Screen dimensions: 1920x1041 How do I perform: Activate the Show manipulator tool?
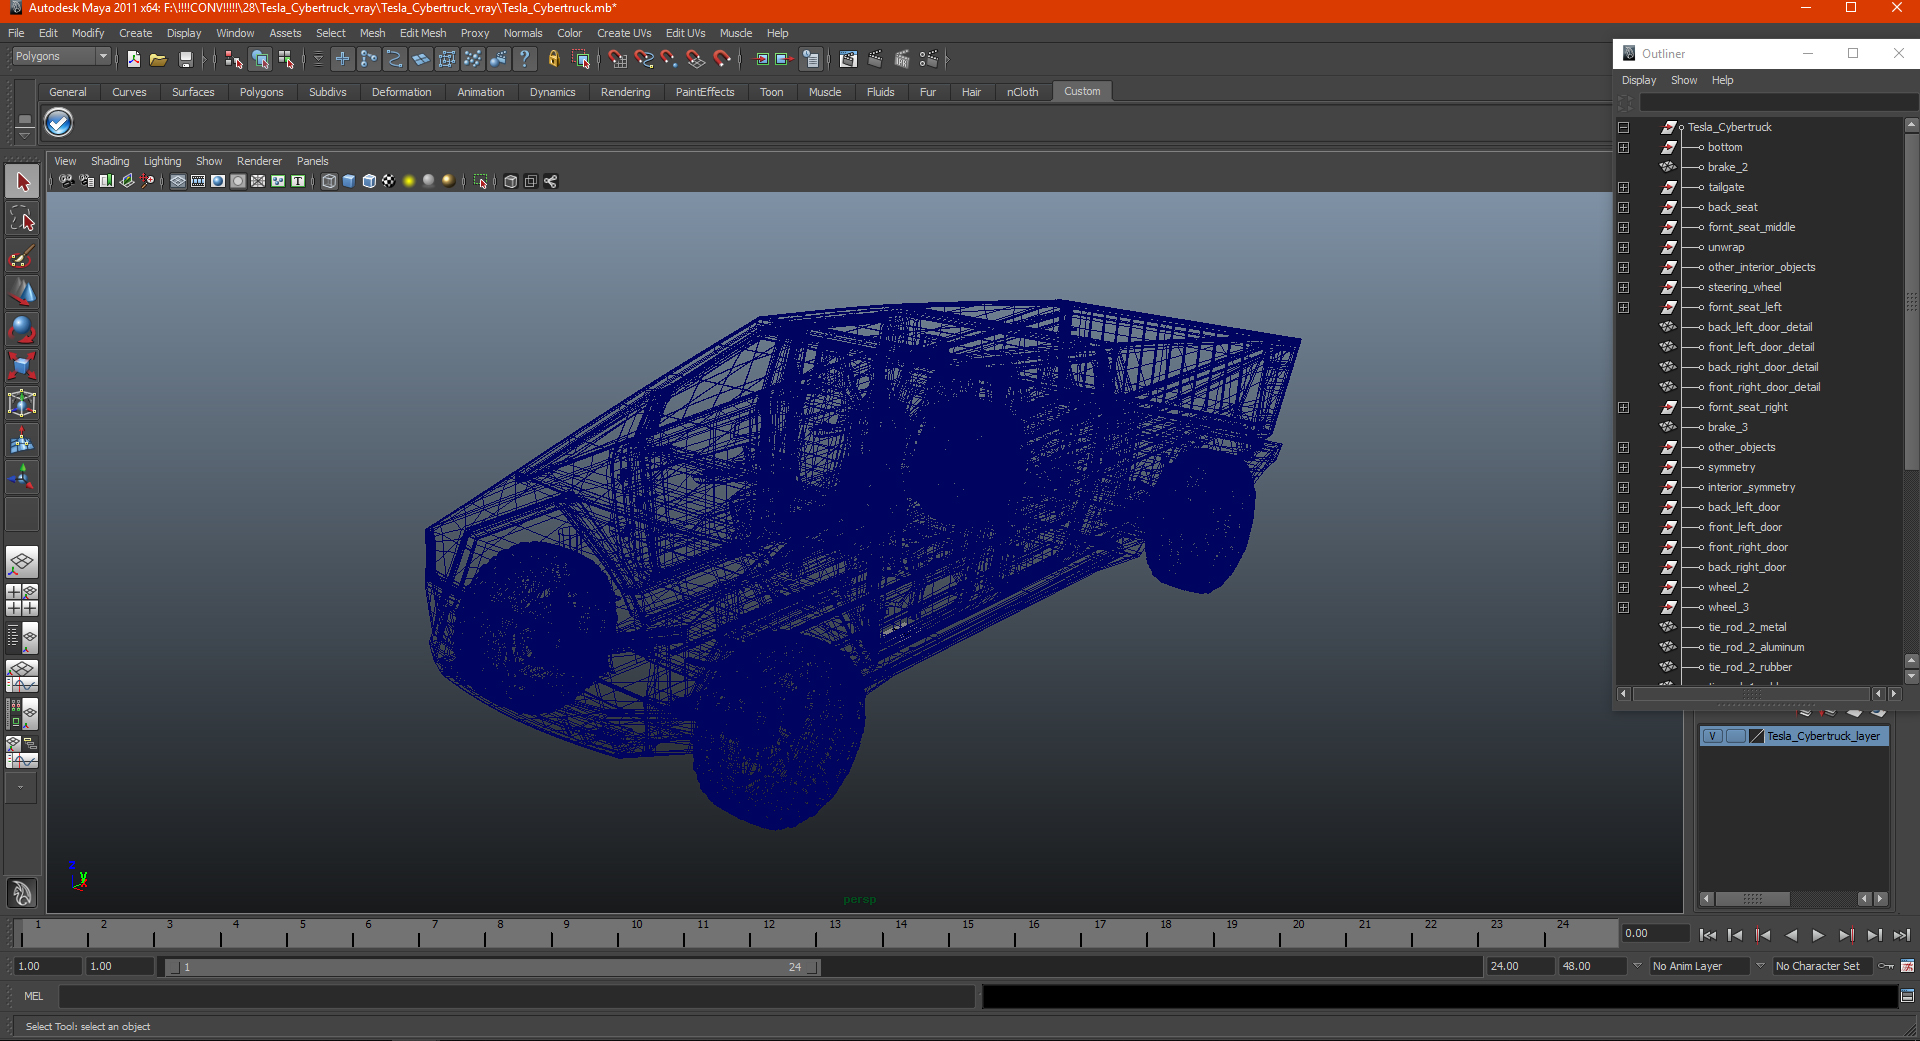(x=22, y=477)
